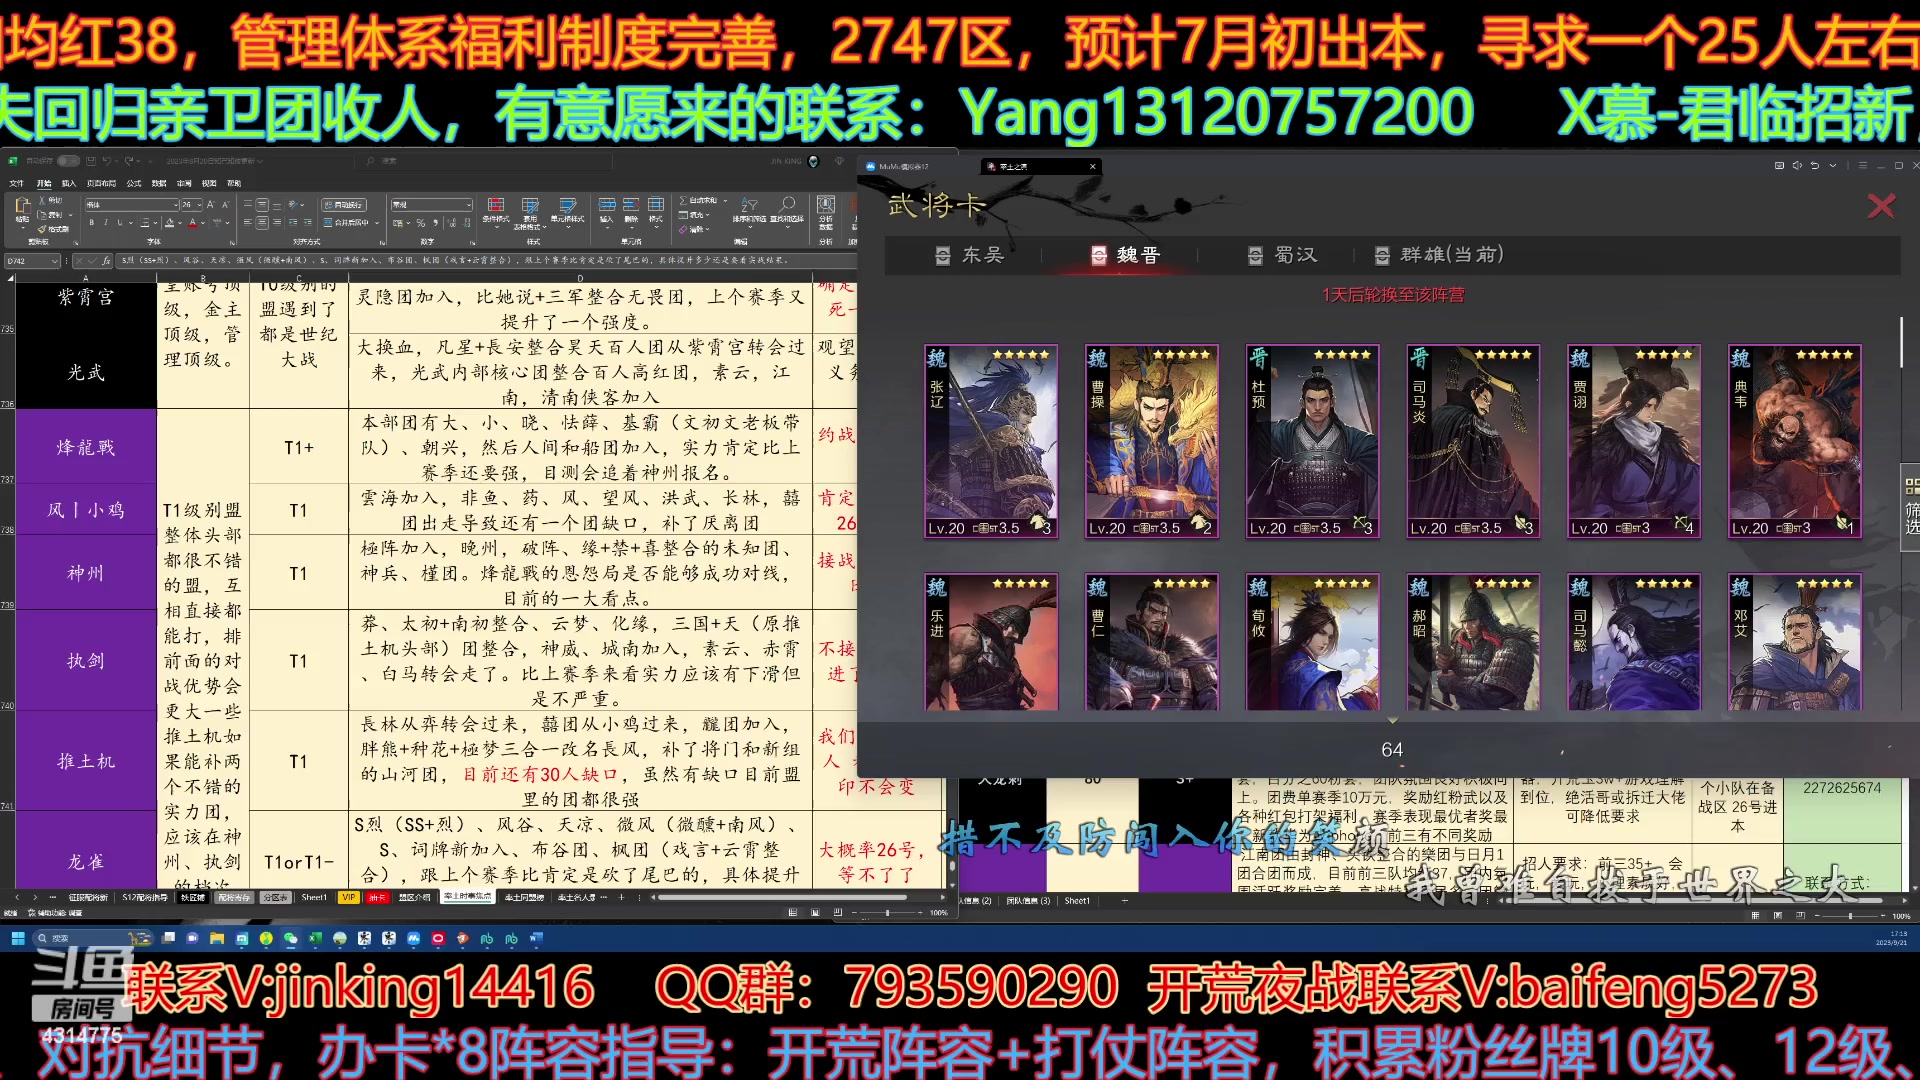Open the MuMu hamburger menu icon
The image size is (1920, 1080).
1862,165
